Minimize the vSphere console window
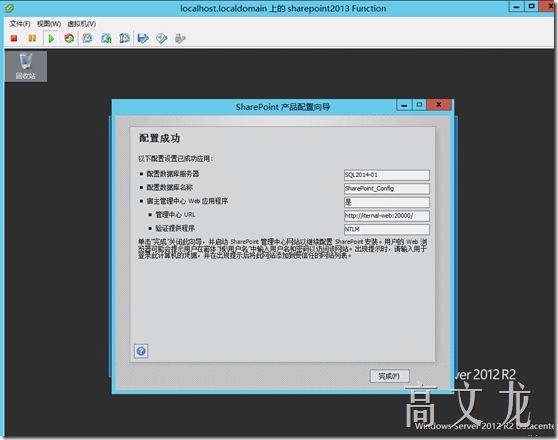This screenshot has width=558, height=440. [x=517, y=6]
